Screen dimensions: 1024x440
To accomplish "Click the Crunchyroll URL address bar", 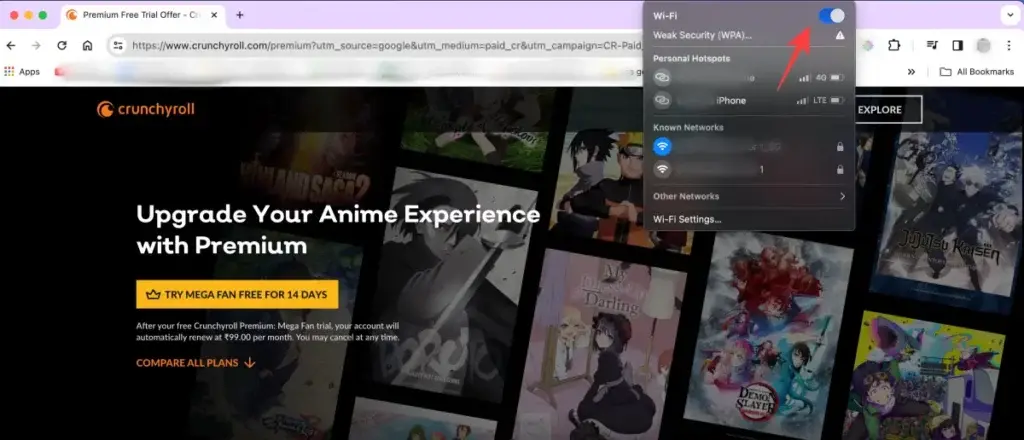I will point(380,46).
